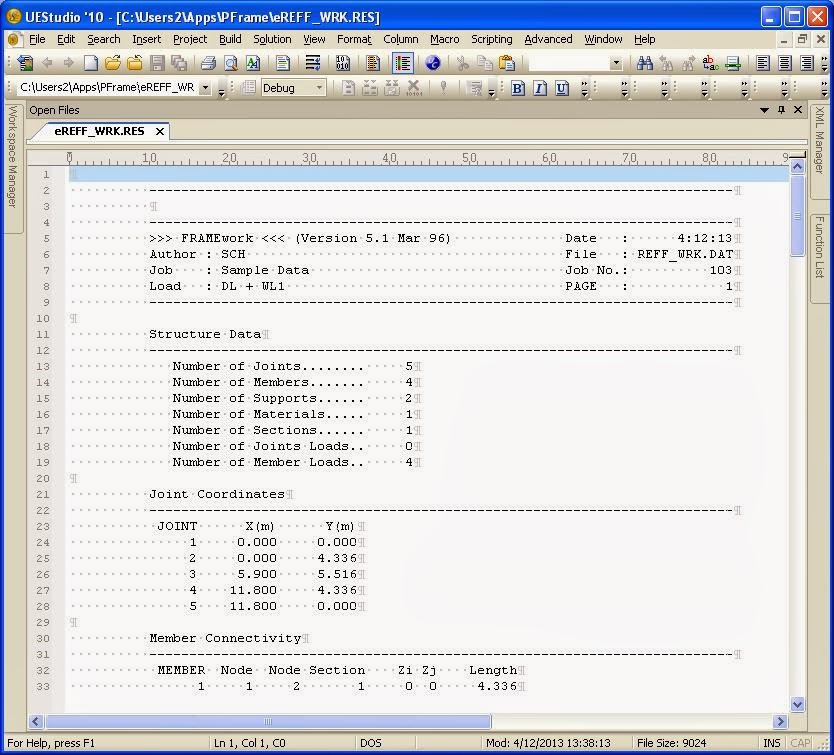Toggle hex edit mode (1010) icon

coord(343,63)
